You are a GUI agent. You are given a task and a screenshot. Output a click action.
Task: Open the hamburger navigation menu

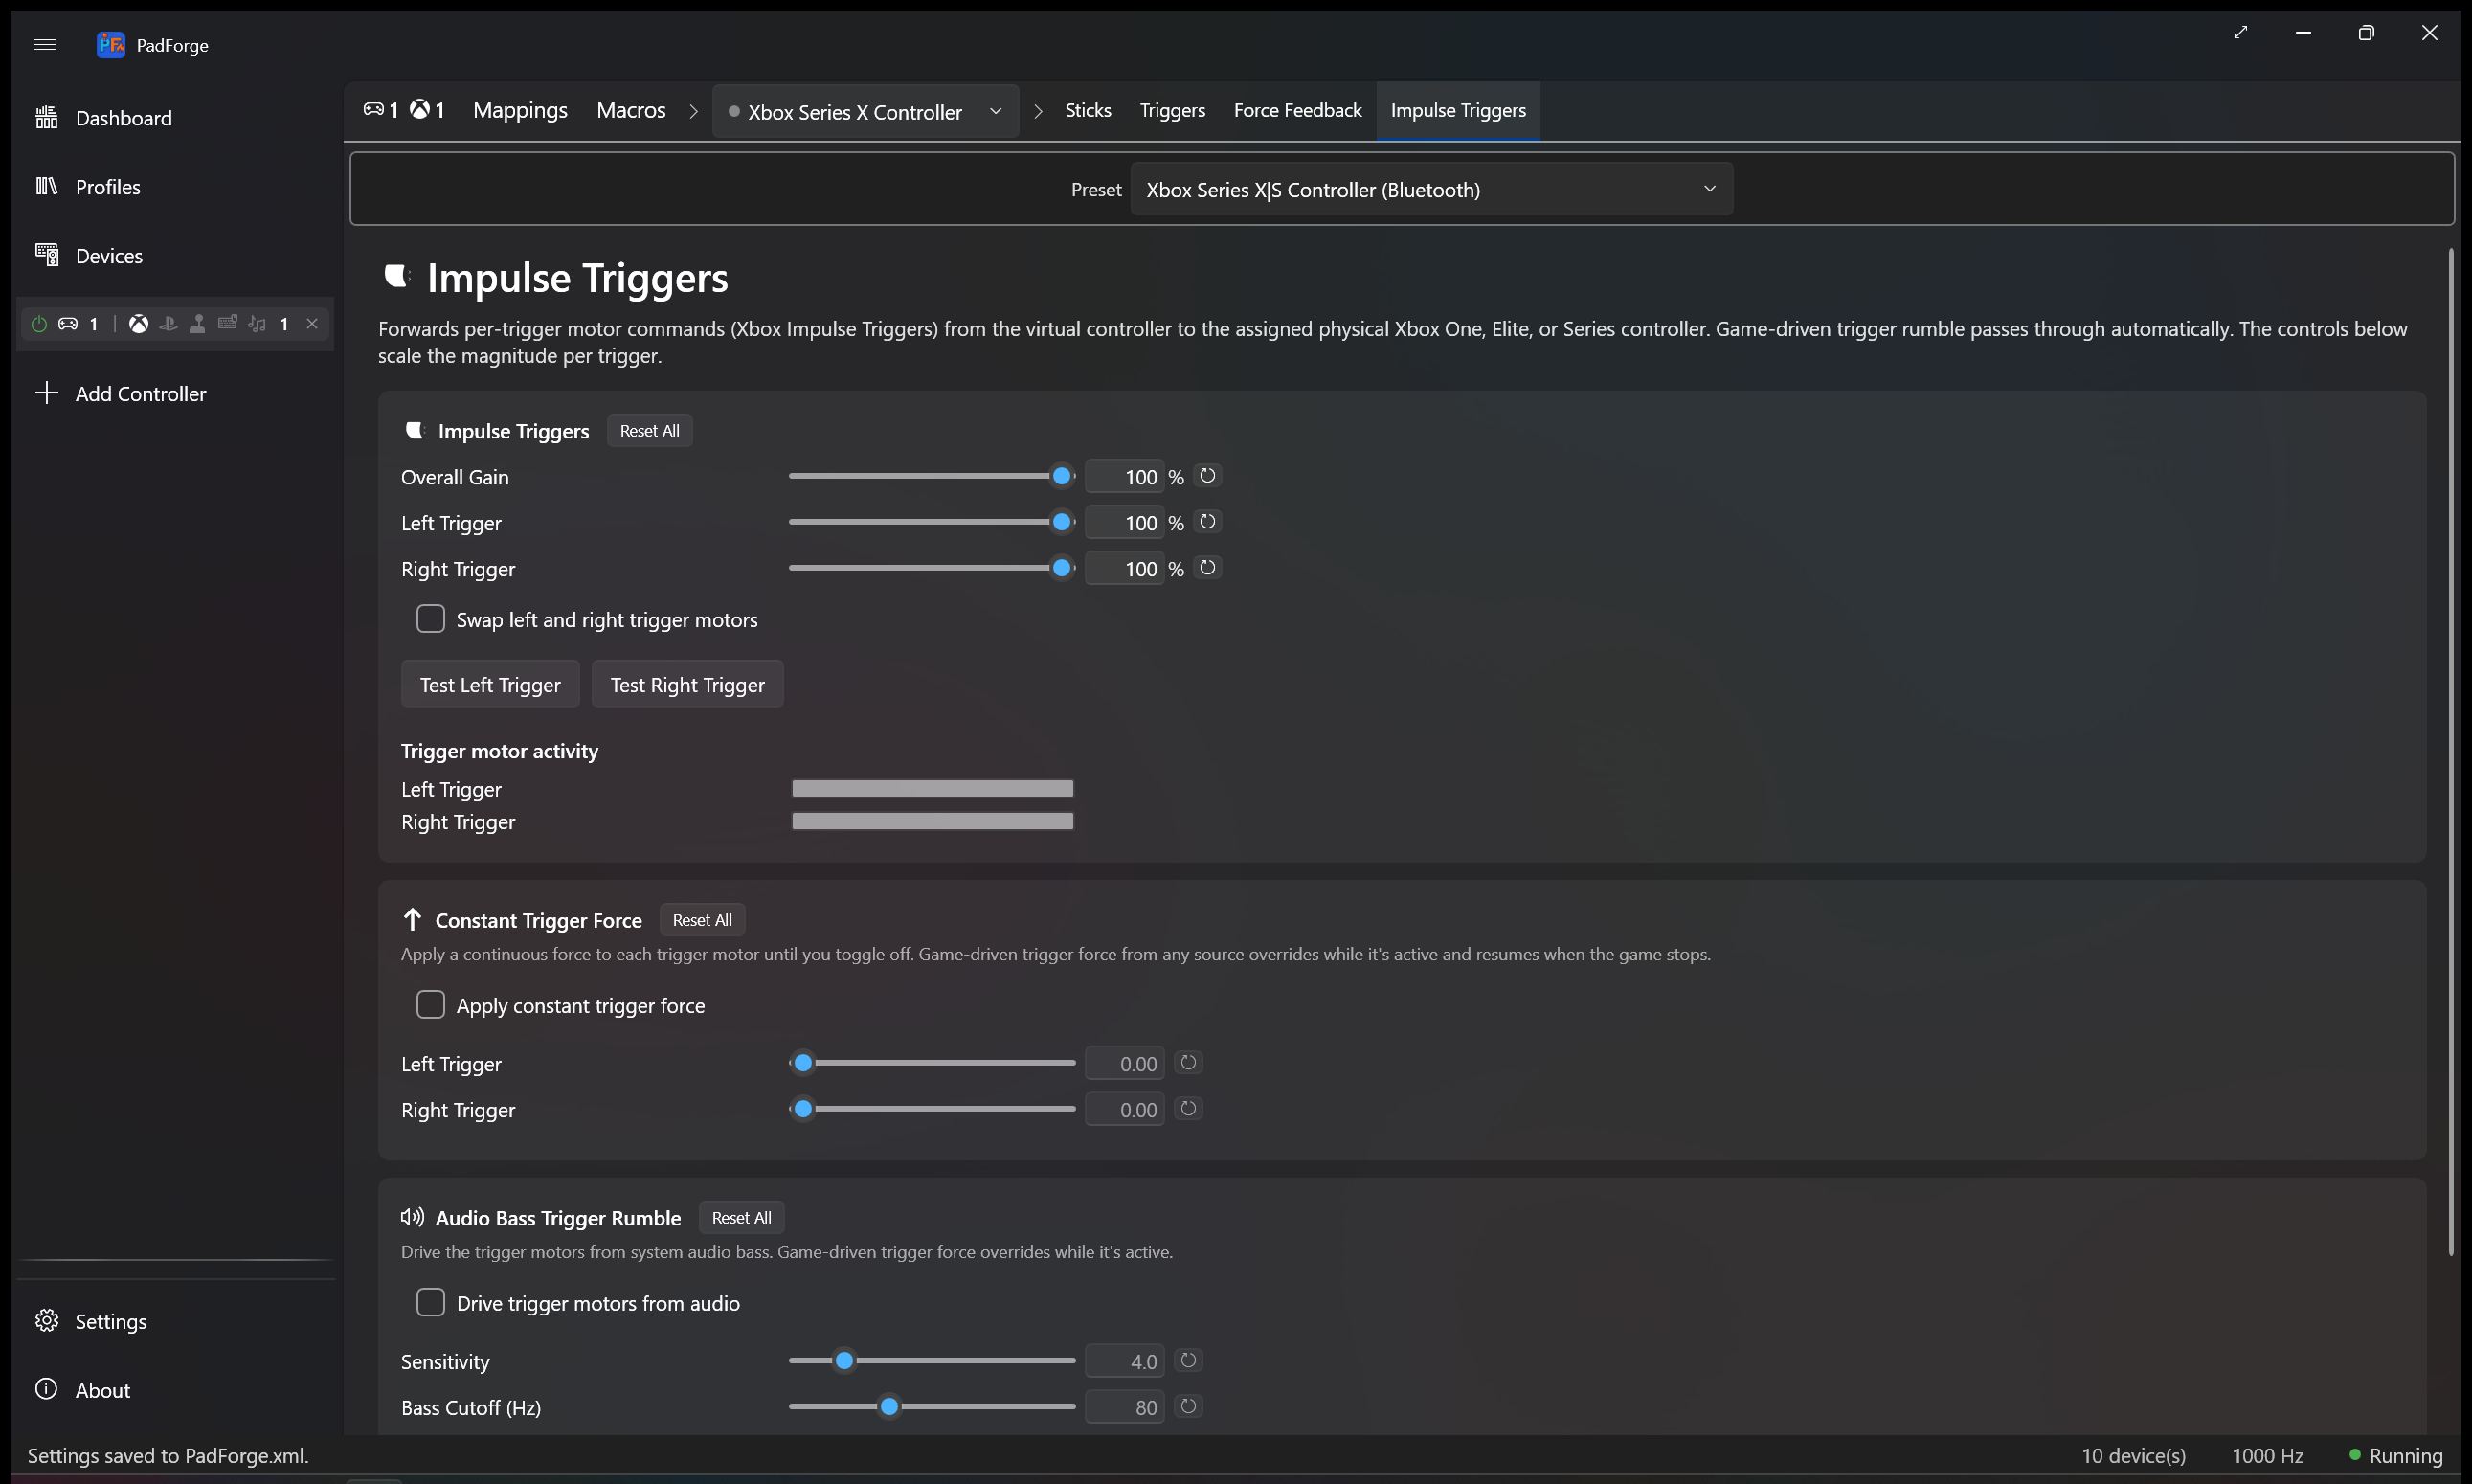tap(45, 44)
